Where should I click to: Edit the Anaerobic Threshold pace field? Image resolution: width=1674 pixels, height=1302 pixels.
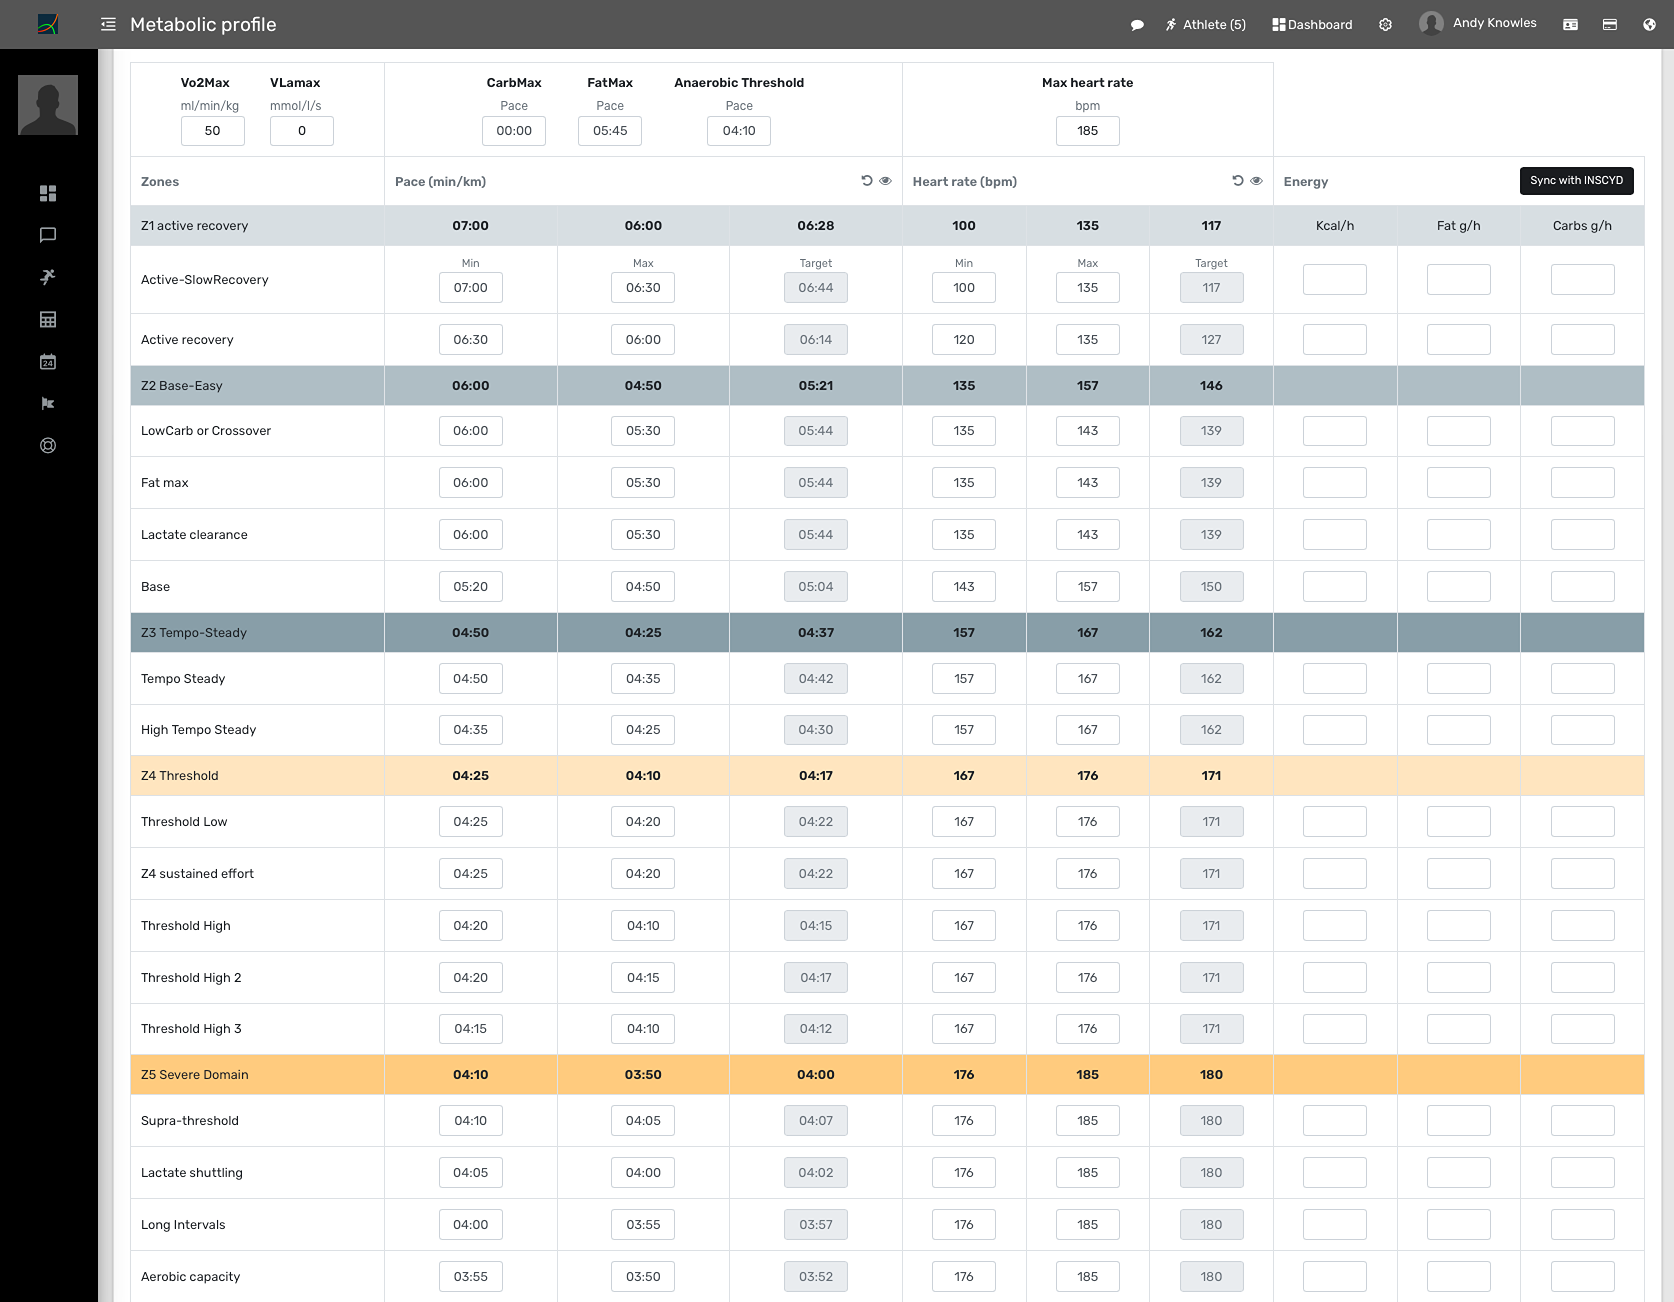pyautogui.click(x=739, y=131)
